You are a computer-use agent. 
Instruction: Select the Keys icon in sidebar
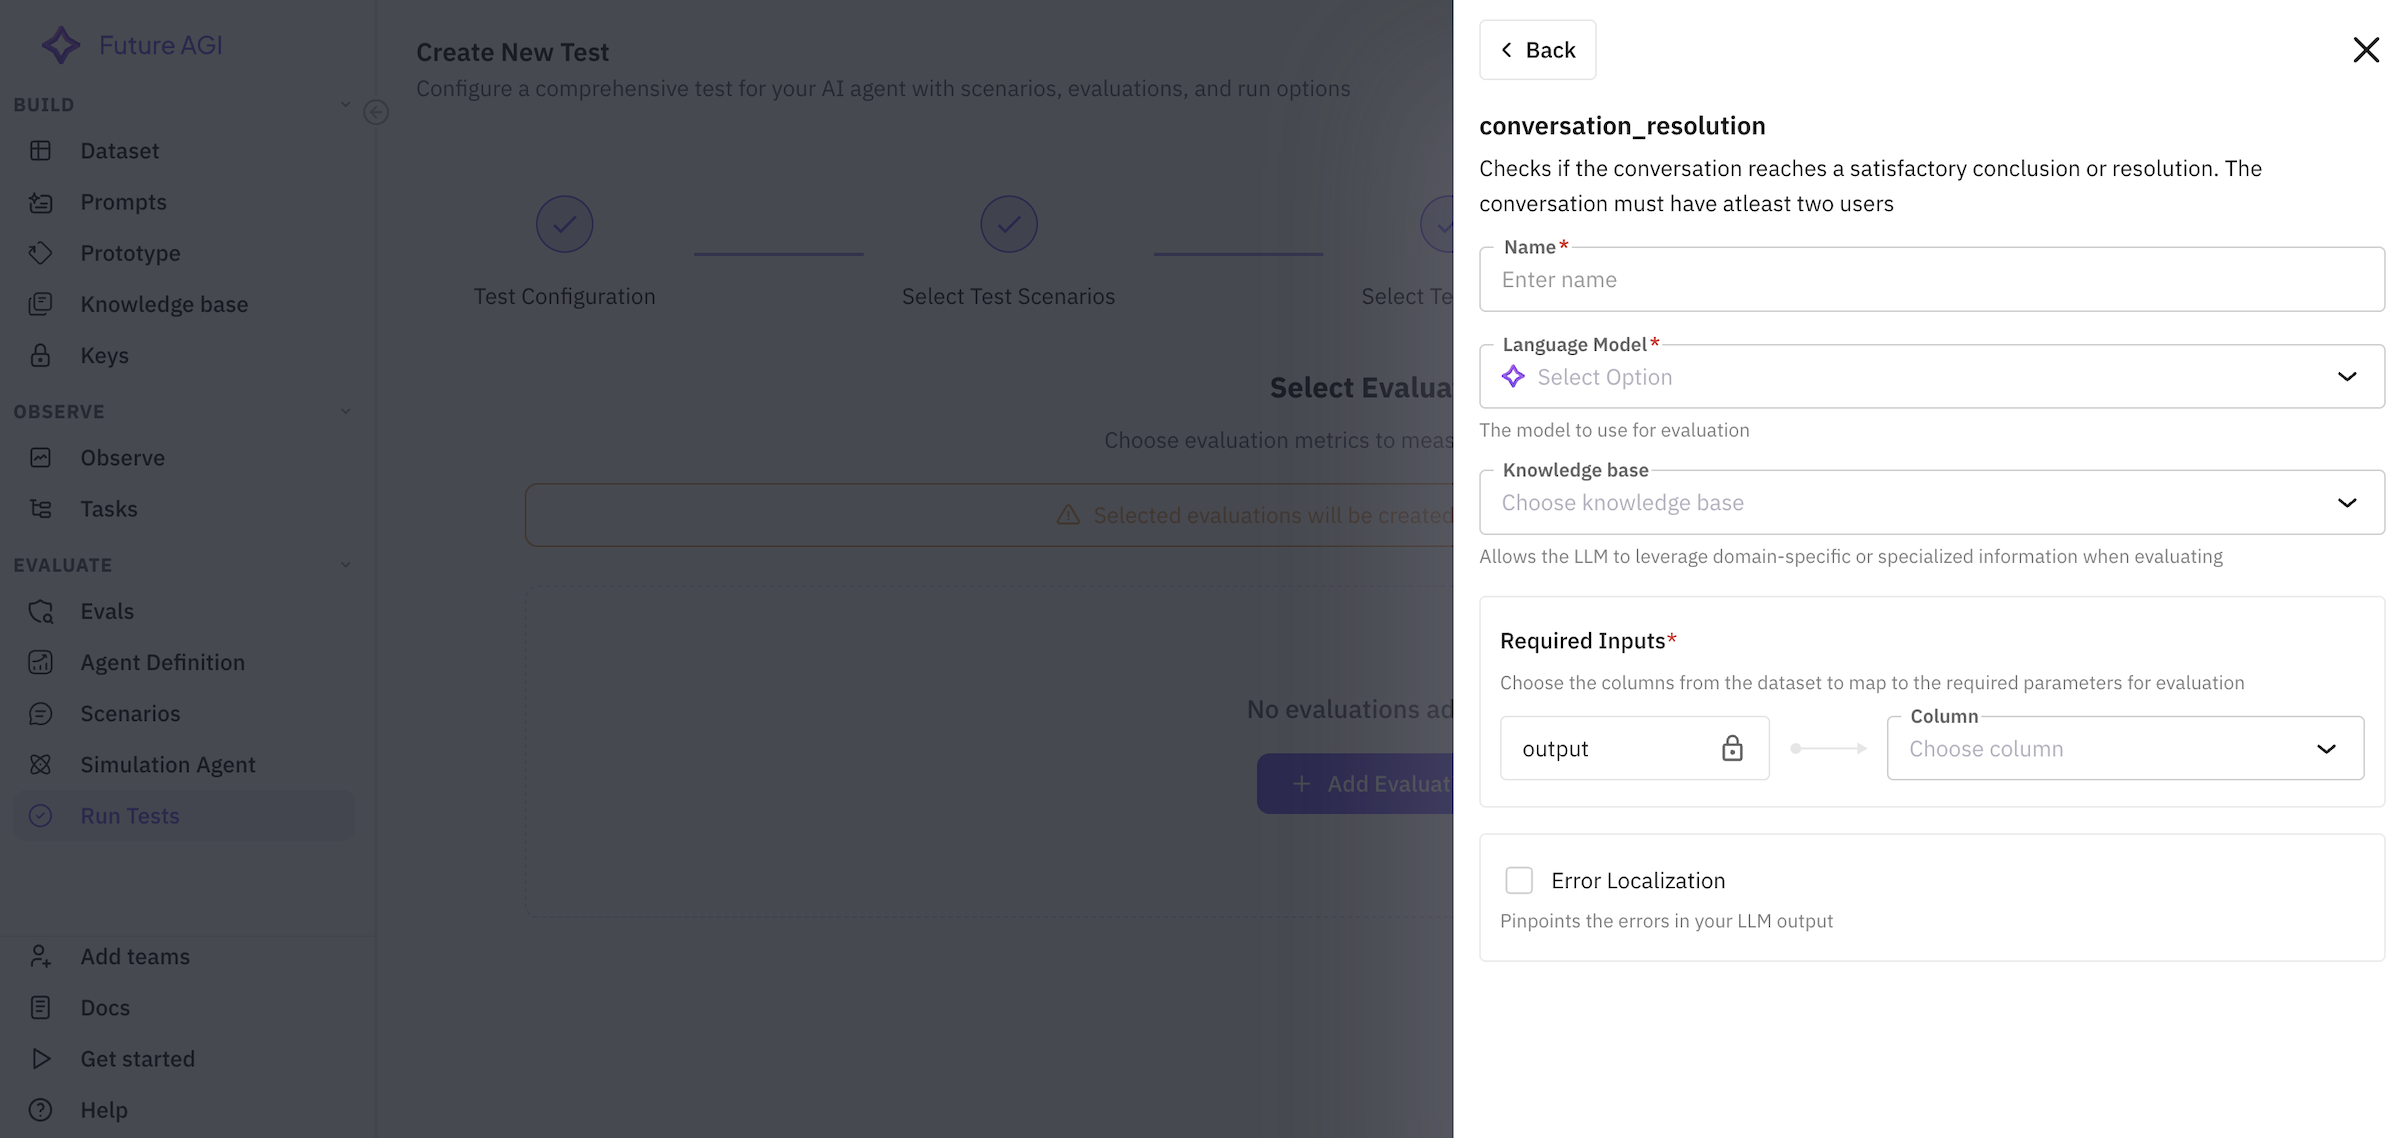tap(41, 355)
